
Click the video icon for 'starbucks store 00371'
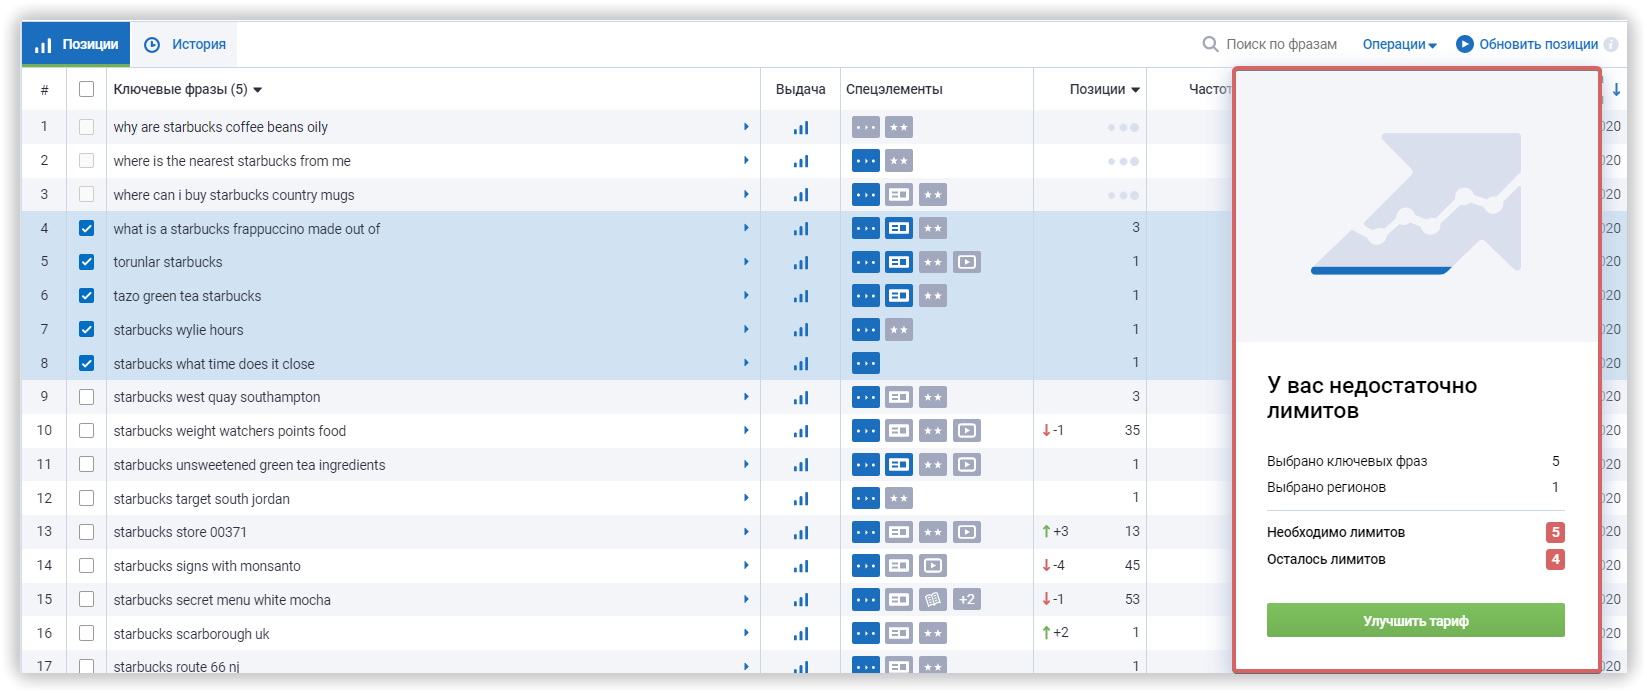pyautogui.click(x=966, y=532)
